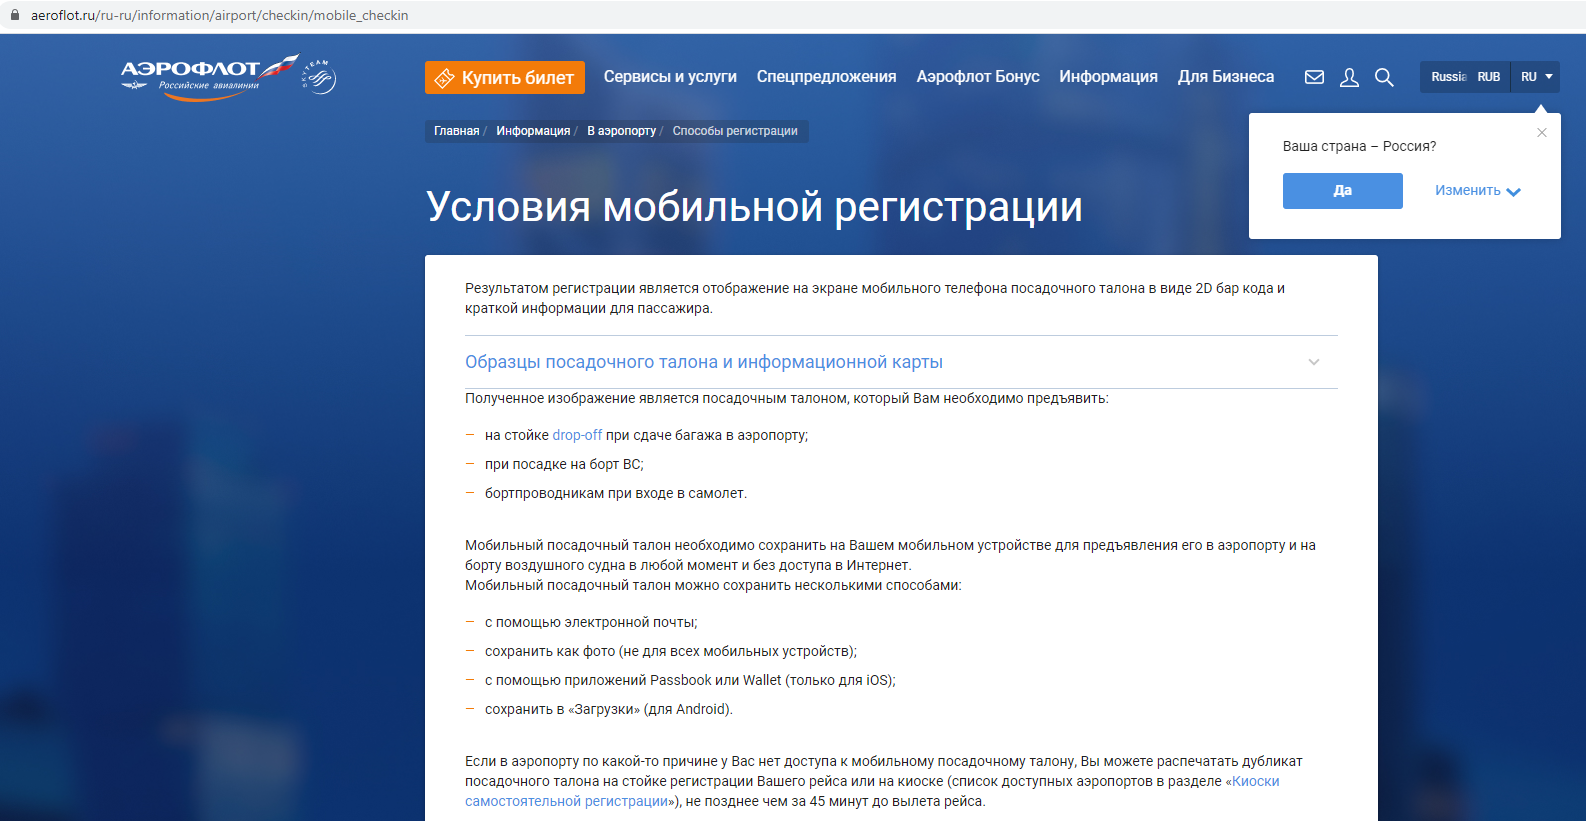Go to the Главная breadcrumb

456,131
